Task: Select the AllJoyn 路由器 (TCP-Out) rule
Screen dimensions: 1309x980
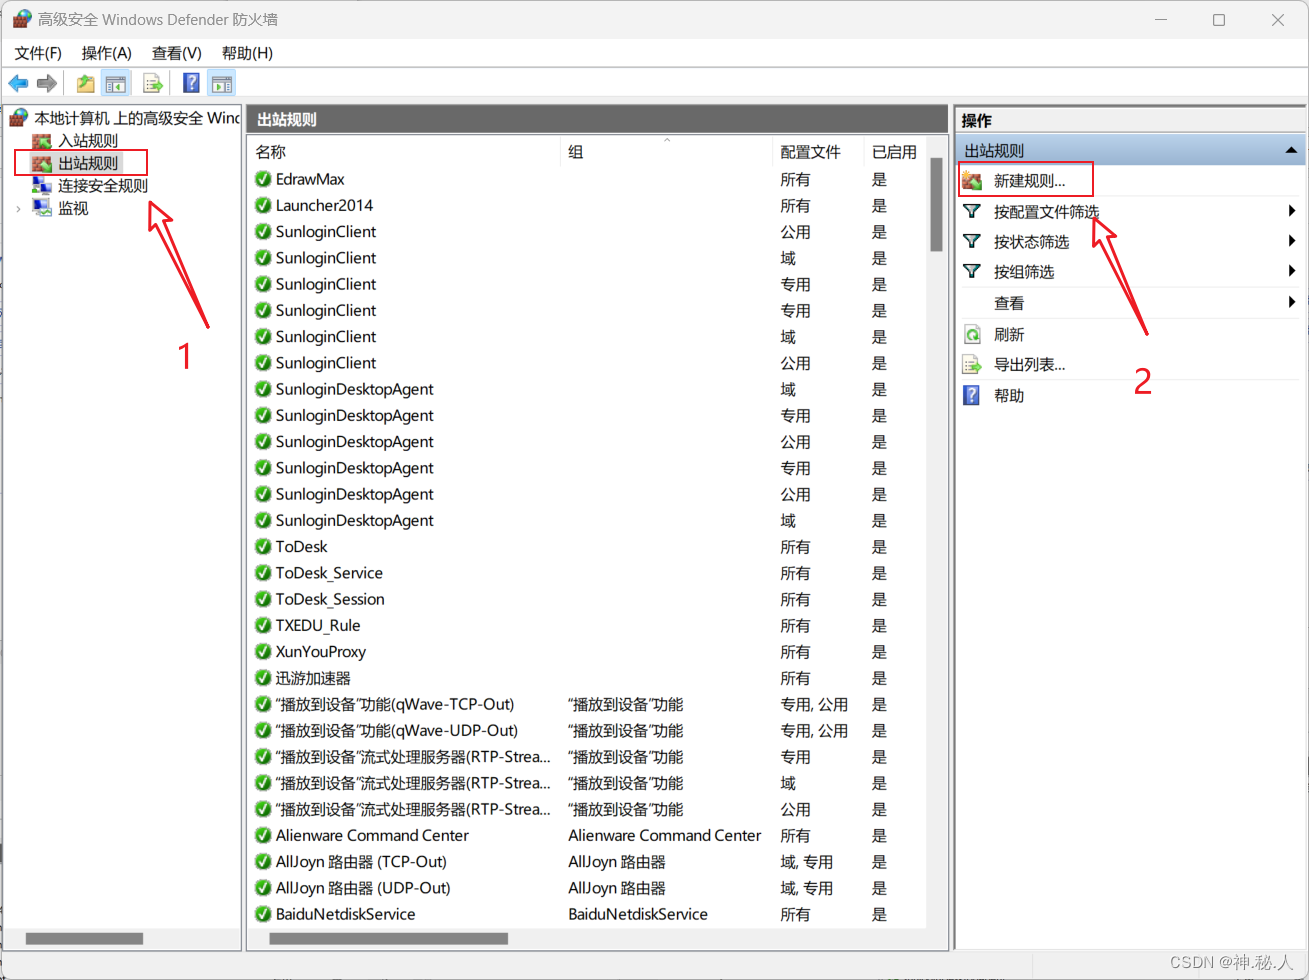Action: coord(361,862)
